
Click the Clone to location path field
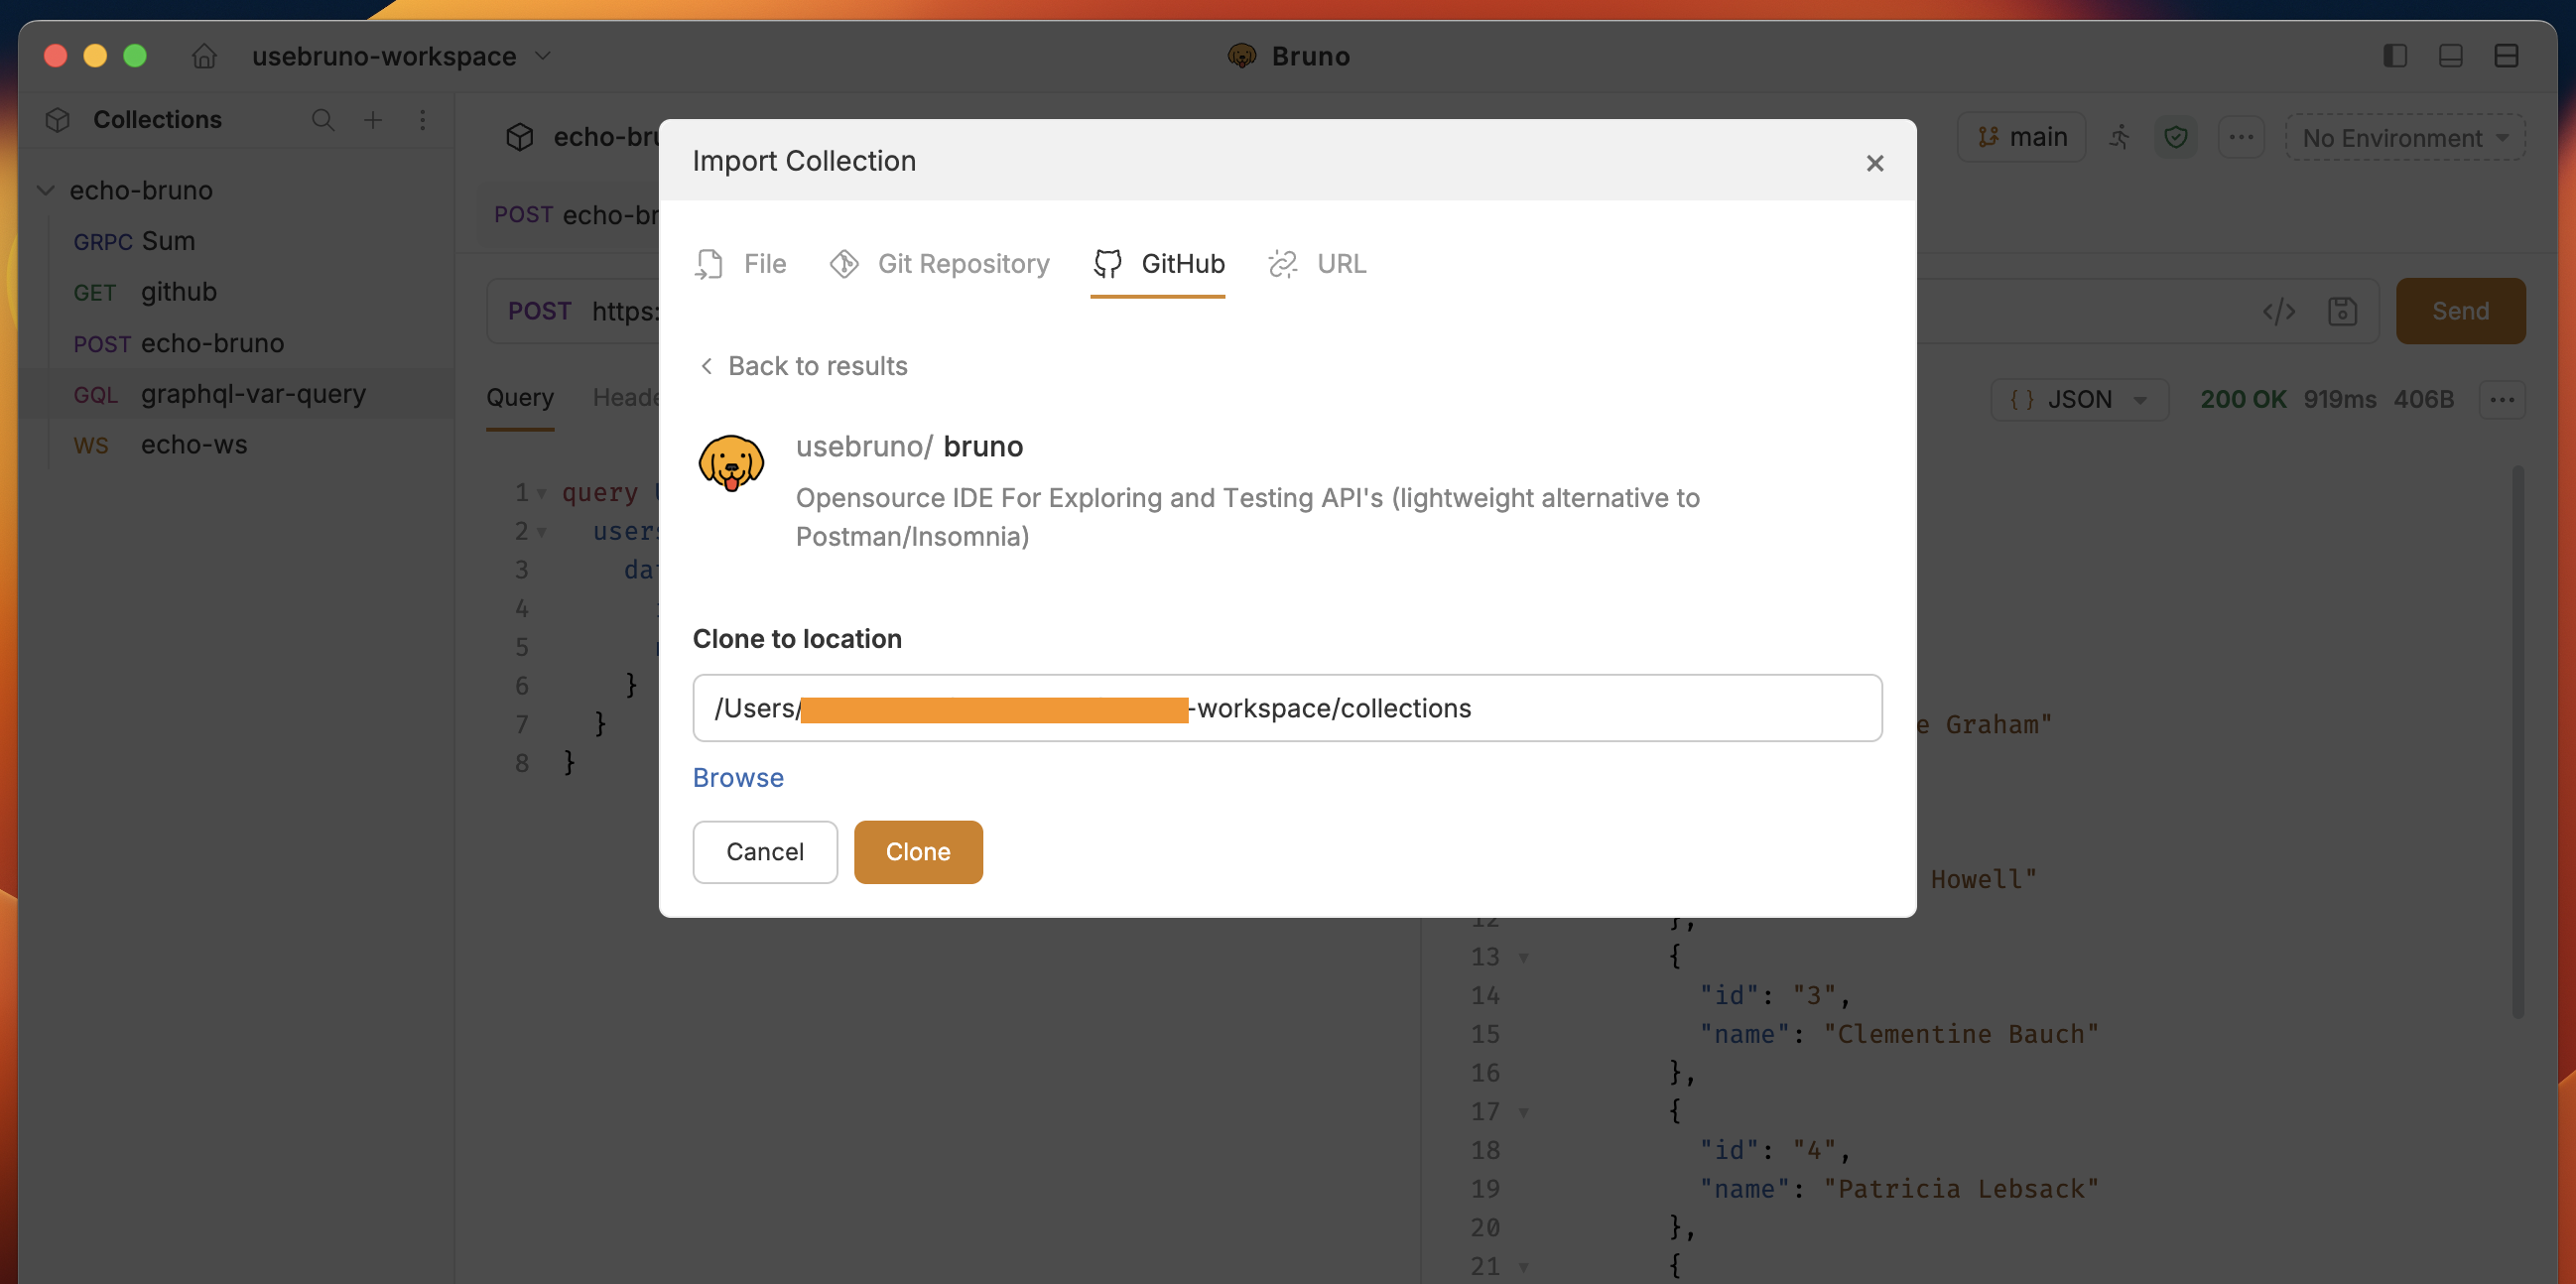point(1286,708)
